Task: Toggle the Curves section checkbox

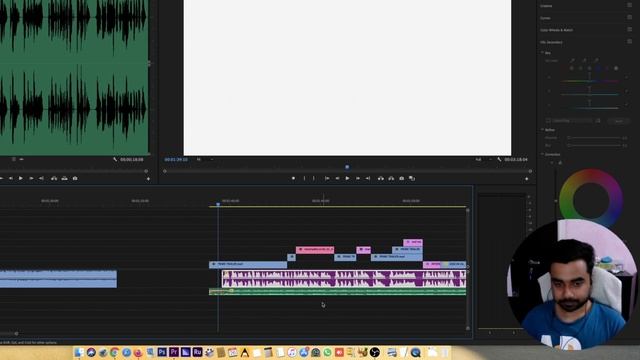Action: (630, 18)
